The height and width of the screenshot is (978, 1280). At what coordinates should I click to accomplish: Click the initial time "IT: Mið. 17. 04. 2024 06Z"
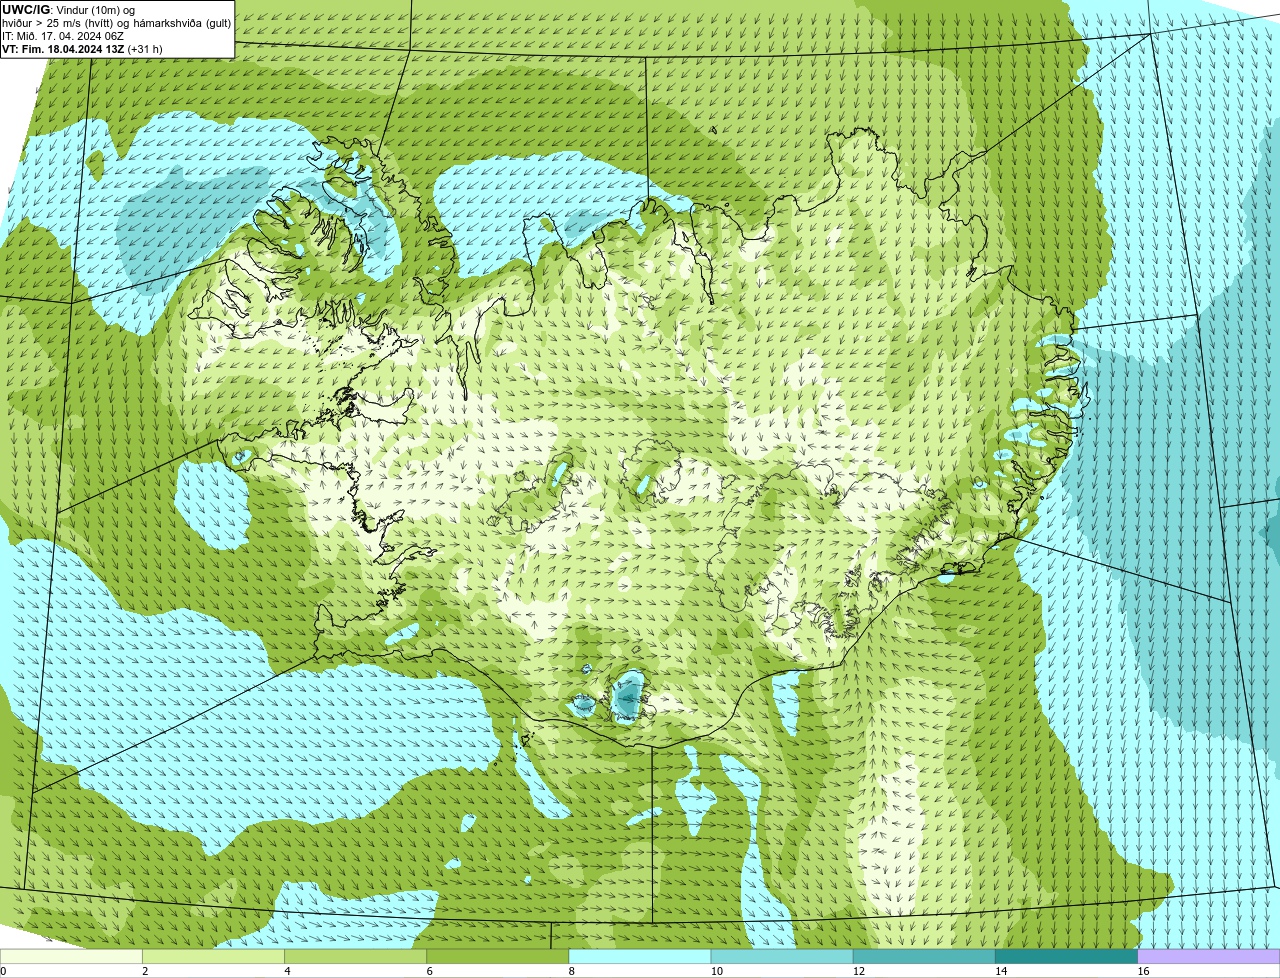(63, 35)
